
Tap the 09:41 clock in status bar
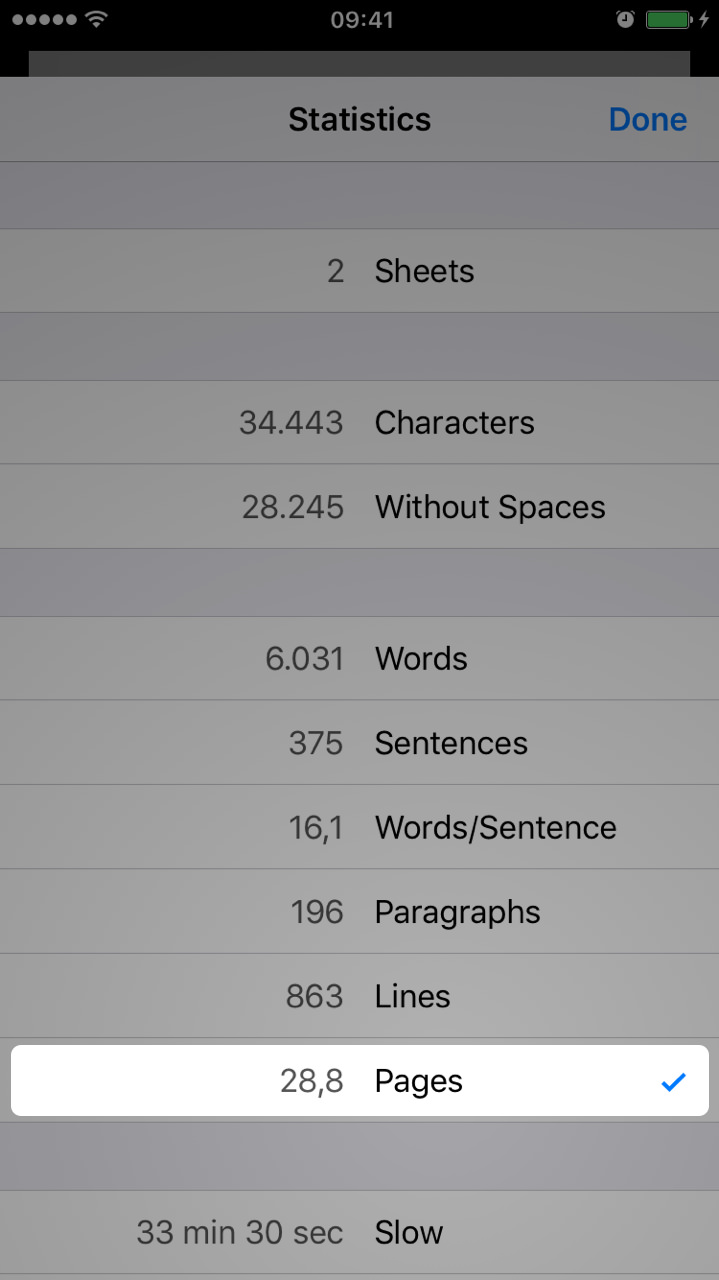click(x=361, y=20)
